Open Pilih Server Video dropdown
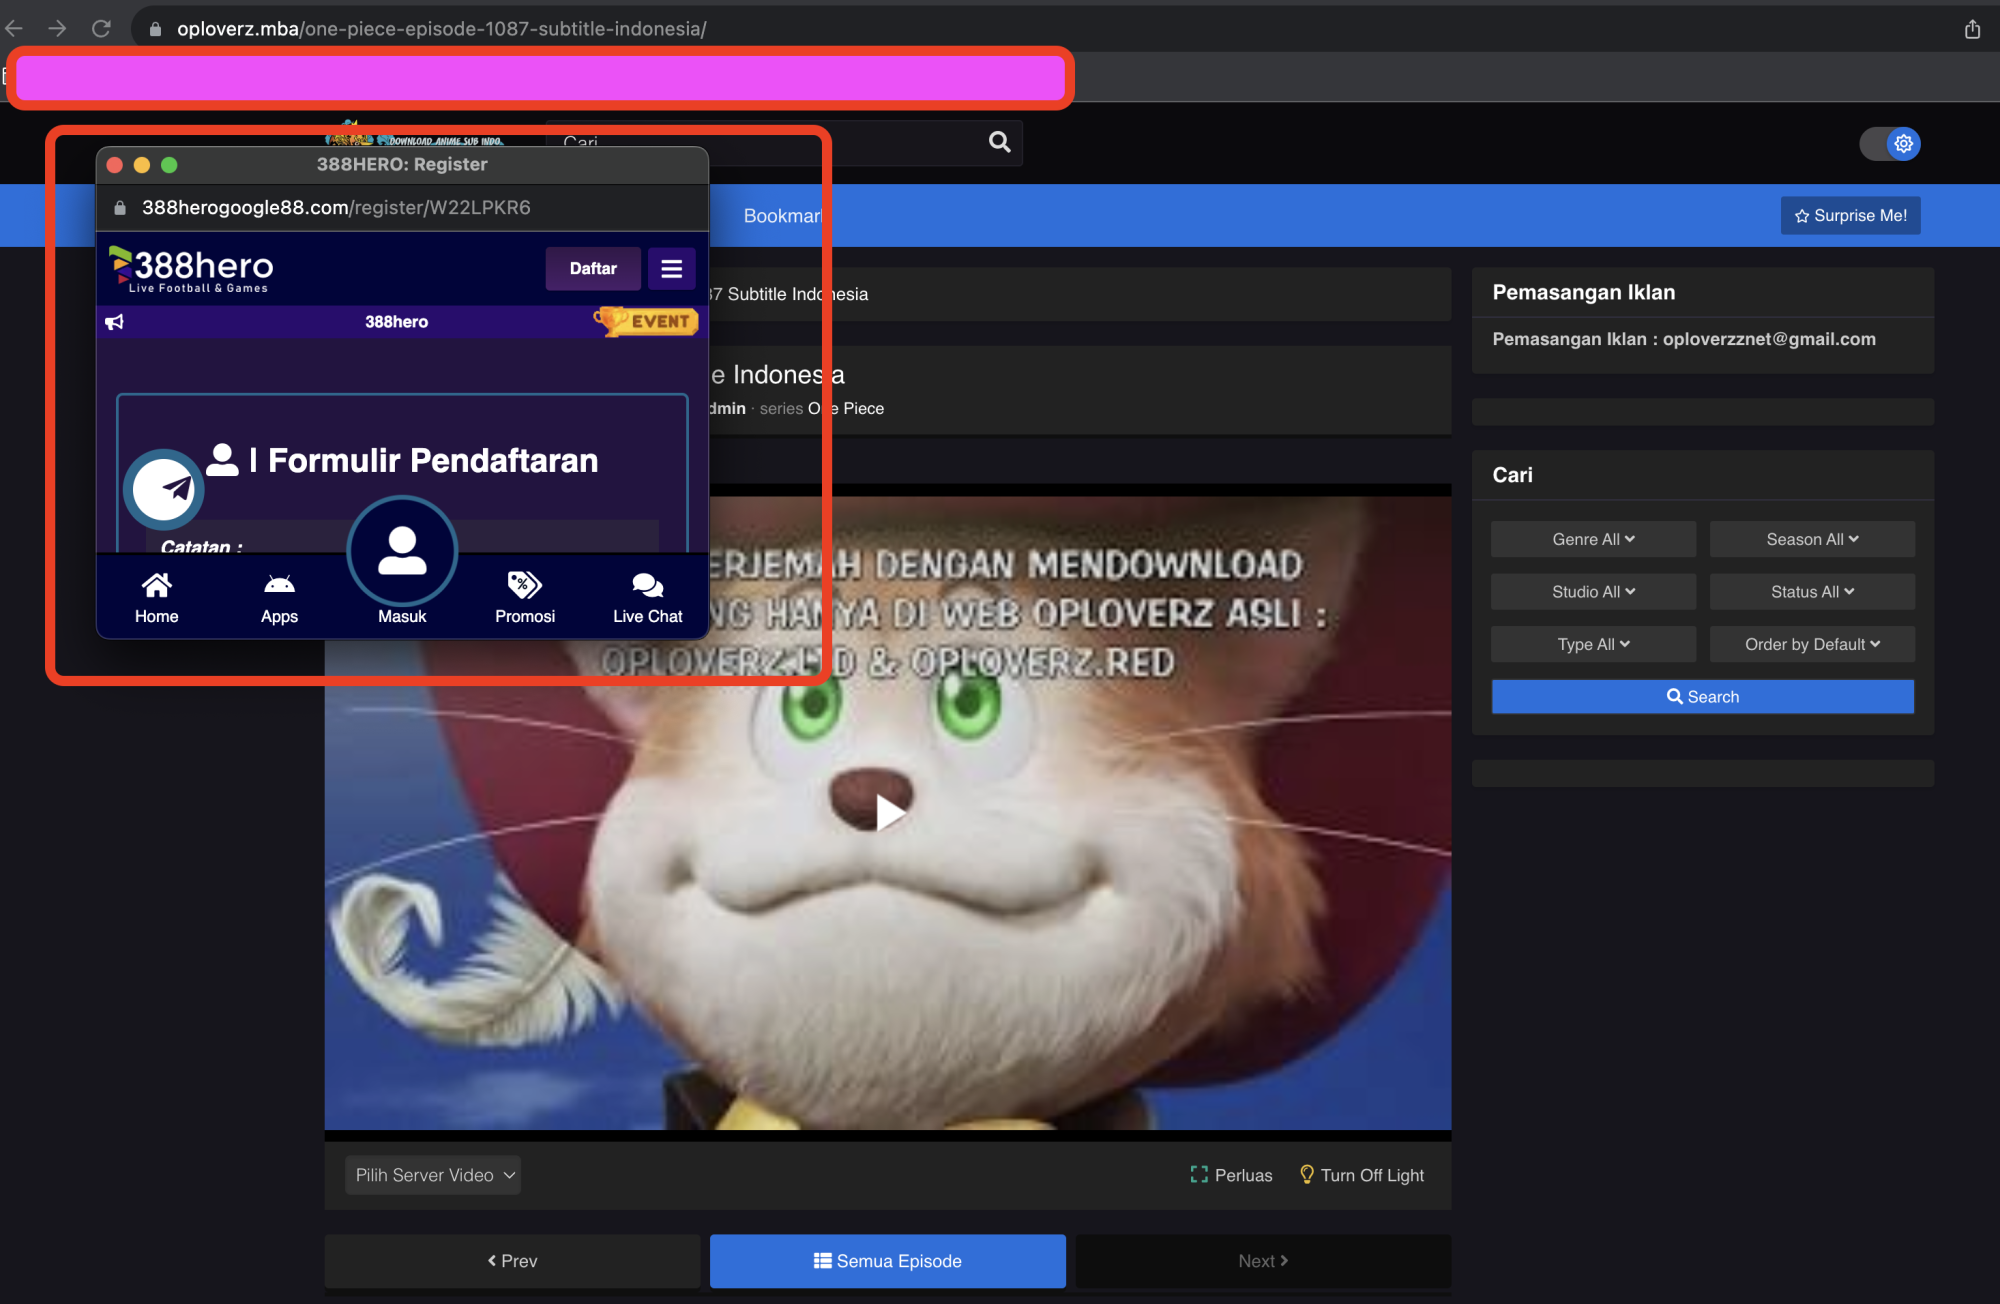The height and width of the screenshot is (1304, 2000). coord(433,1175)
